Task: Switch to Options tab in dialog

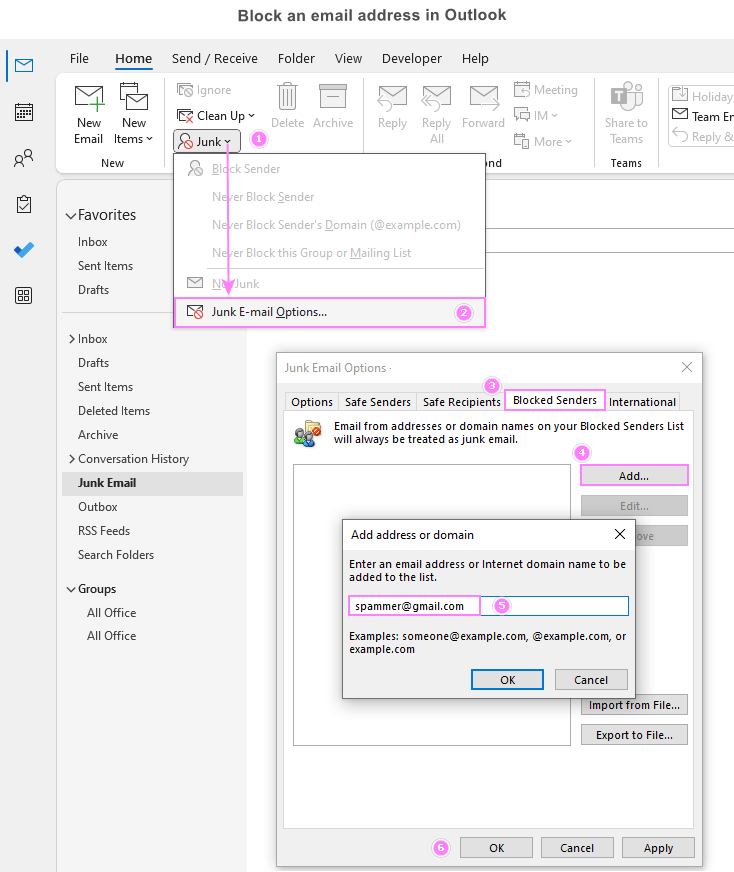Action: click(x=311, y=402)
